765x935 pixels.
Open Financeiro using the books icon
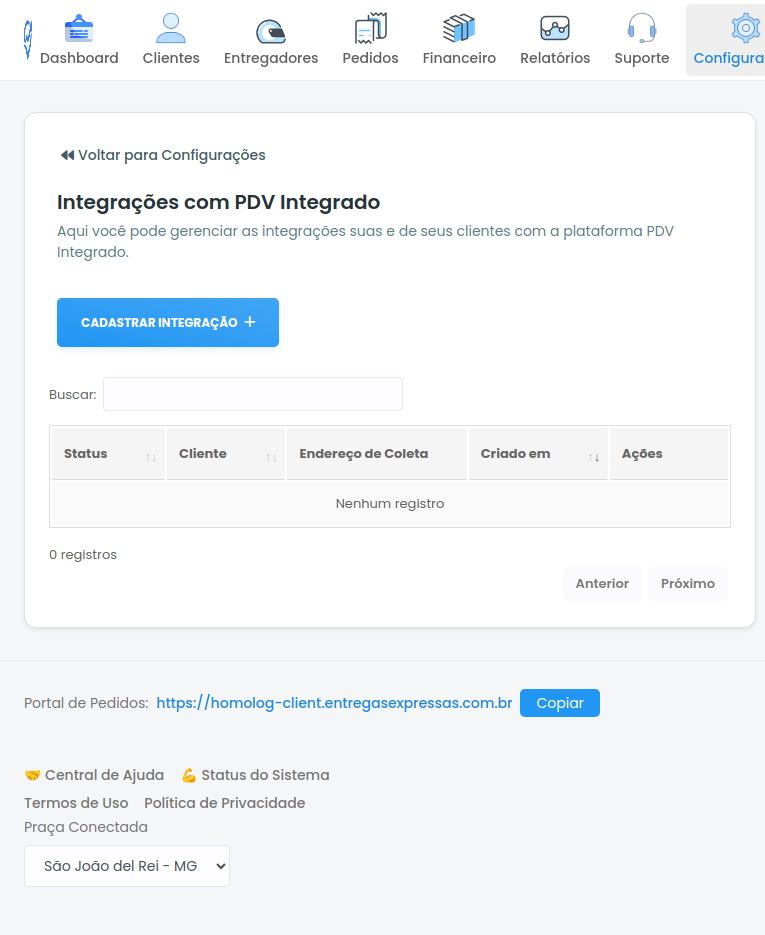pos(459,27)
